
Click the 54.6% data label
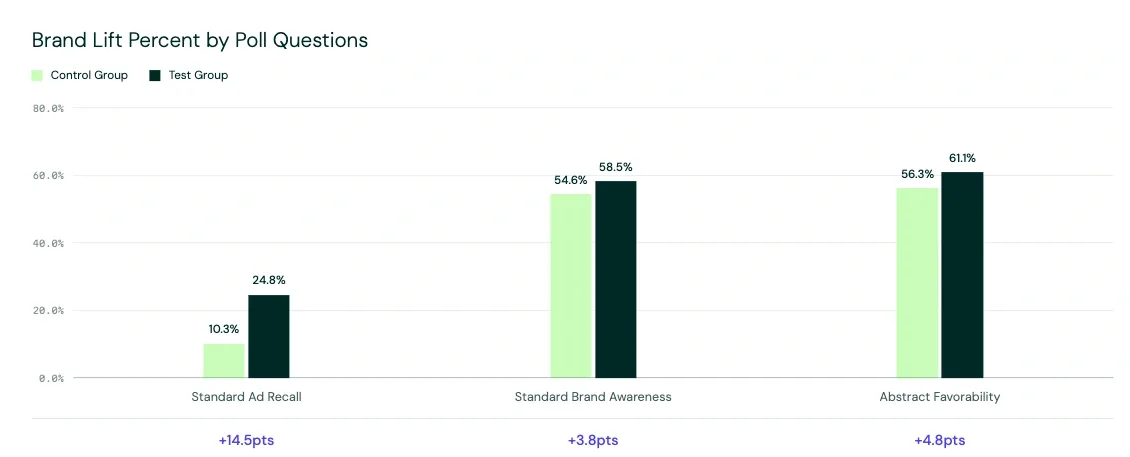coord(571,180)
